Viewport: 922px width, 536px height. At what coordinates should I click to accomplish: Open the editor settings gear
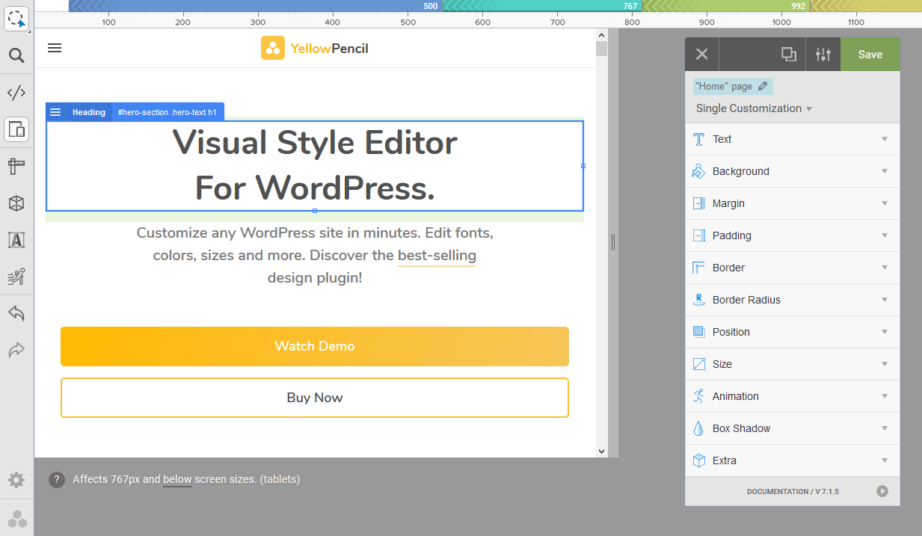[16, 480]
